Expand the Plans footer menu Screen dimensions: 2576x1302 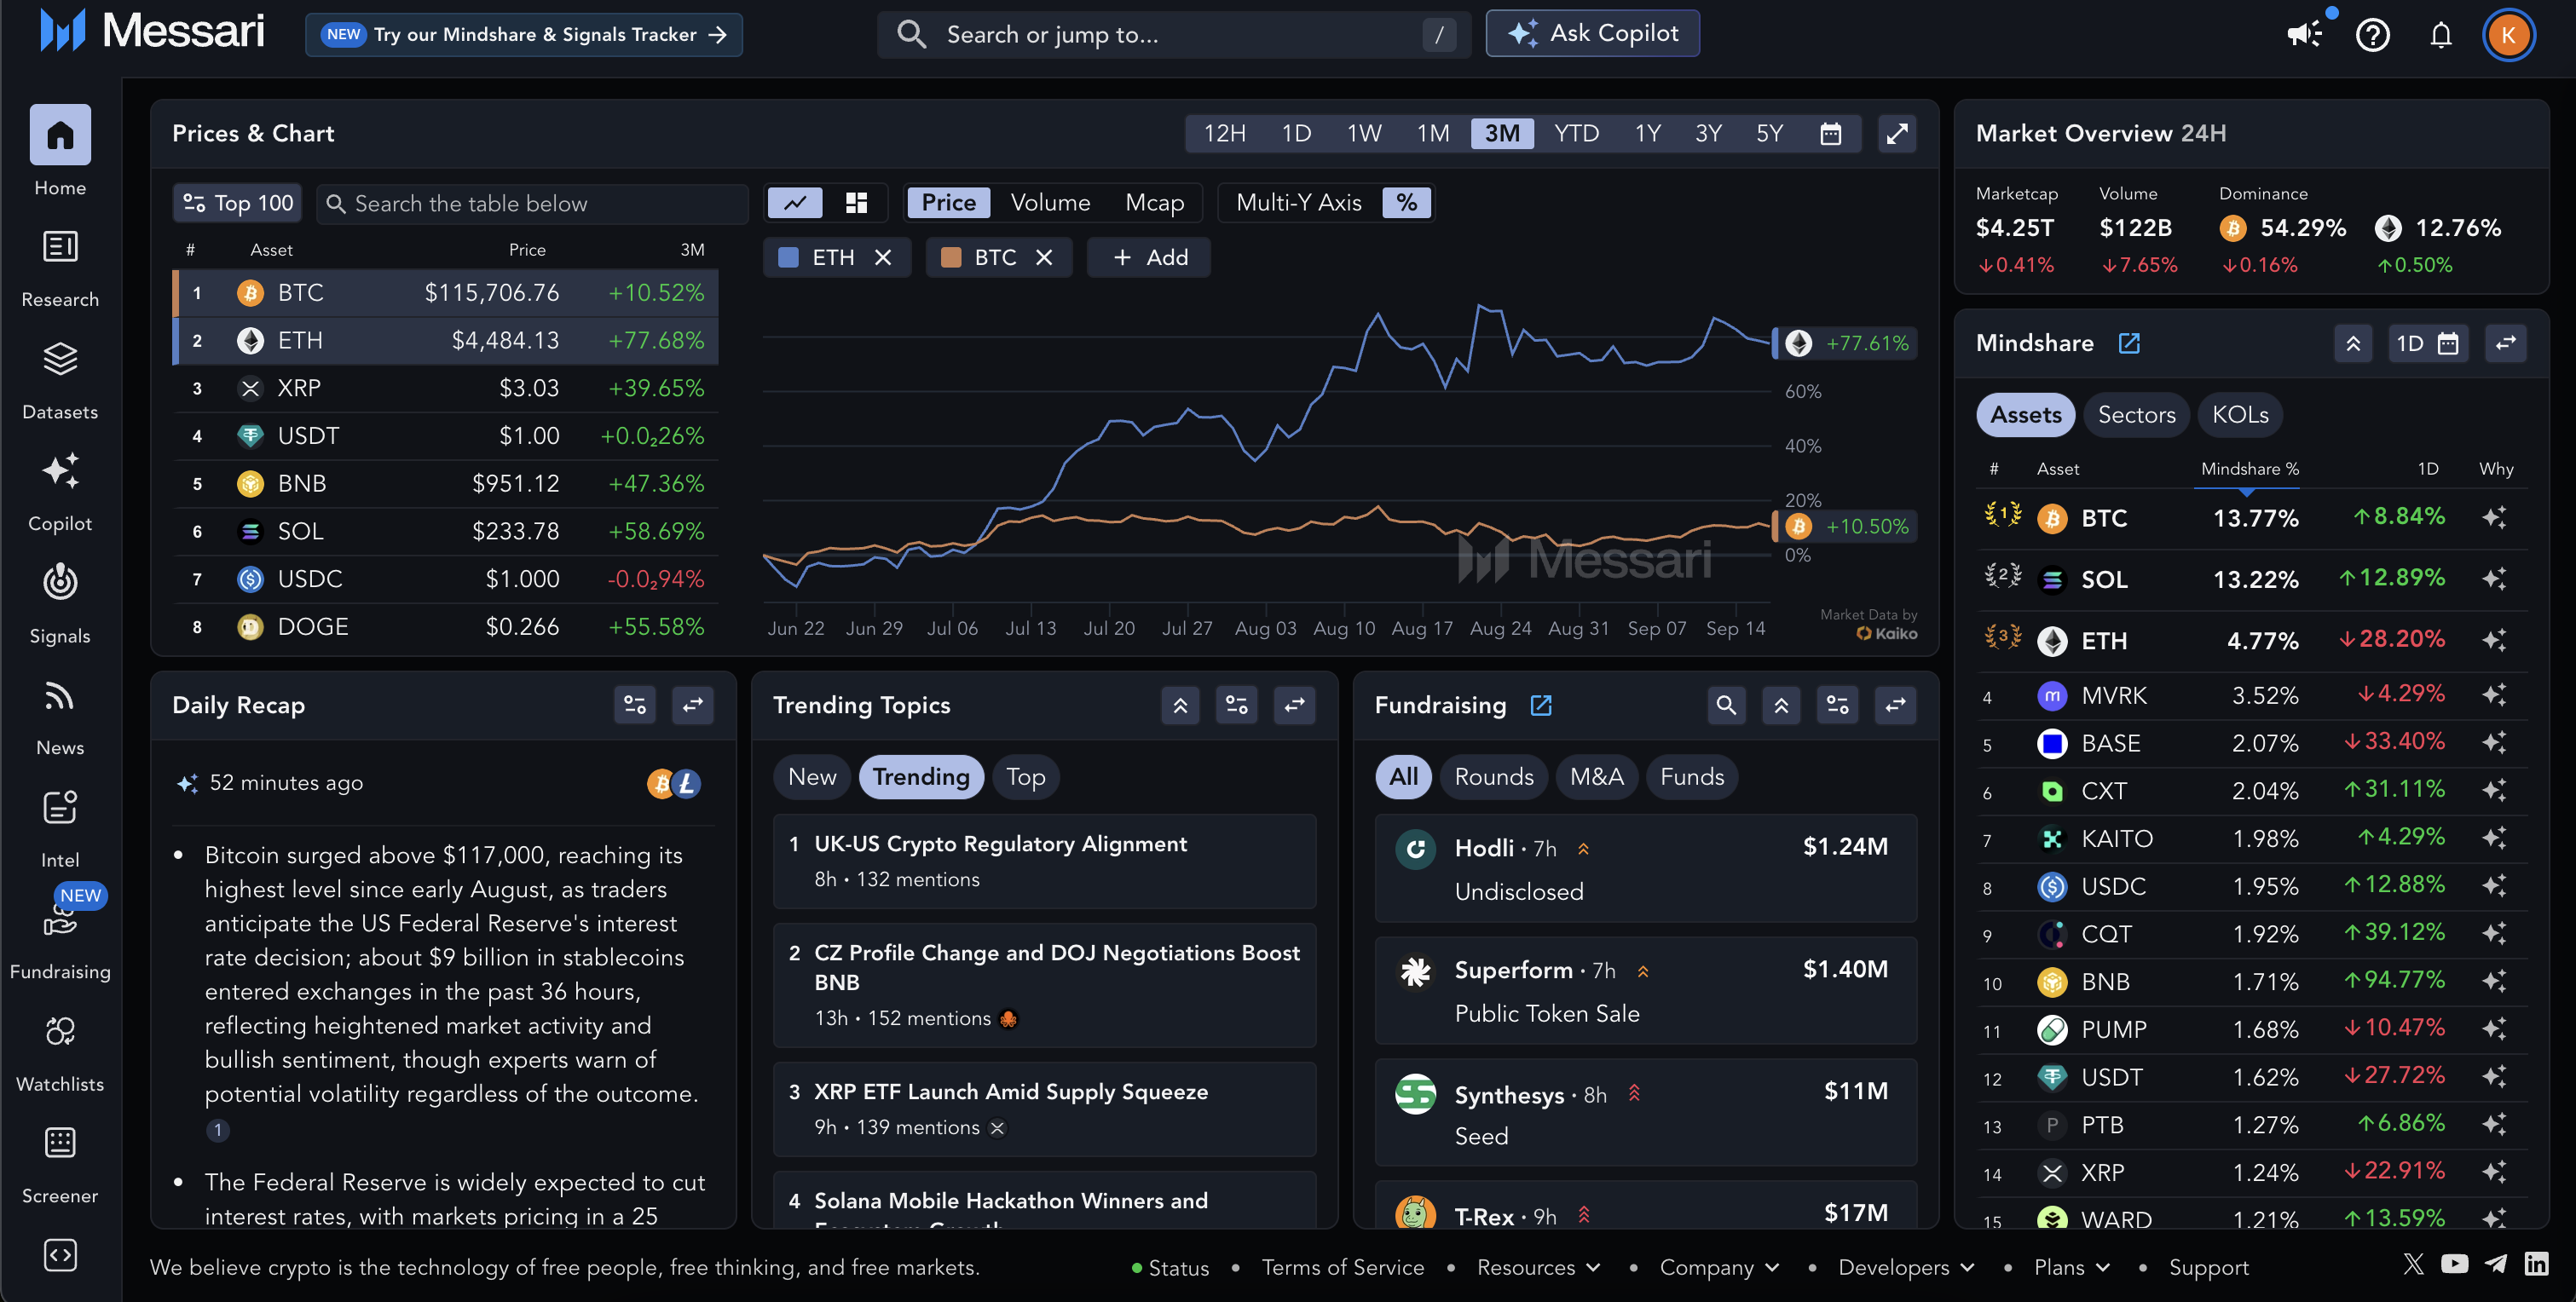[x=2072, y=1267]
